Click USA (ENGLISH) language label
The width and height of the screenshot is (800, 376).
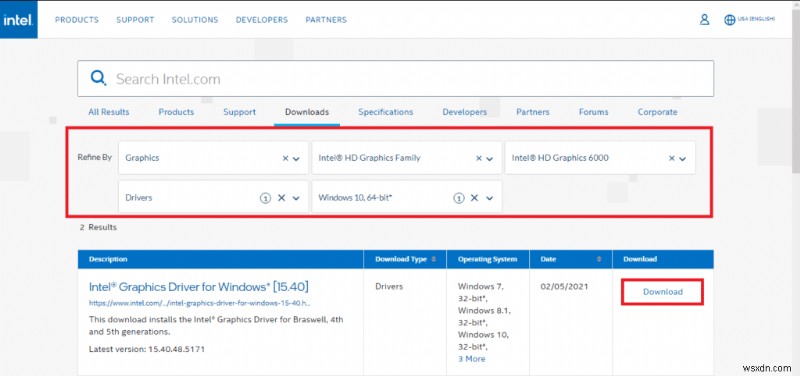coord(756,19)
